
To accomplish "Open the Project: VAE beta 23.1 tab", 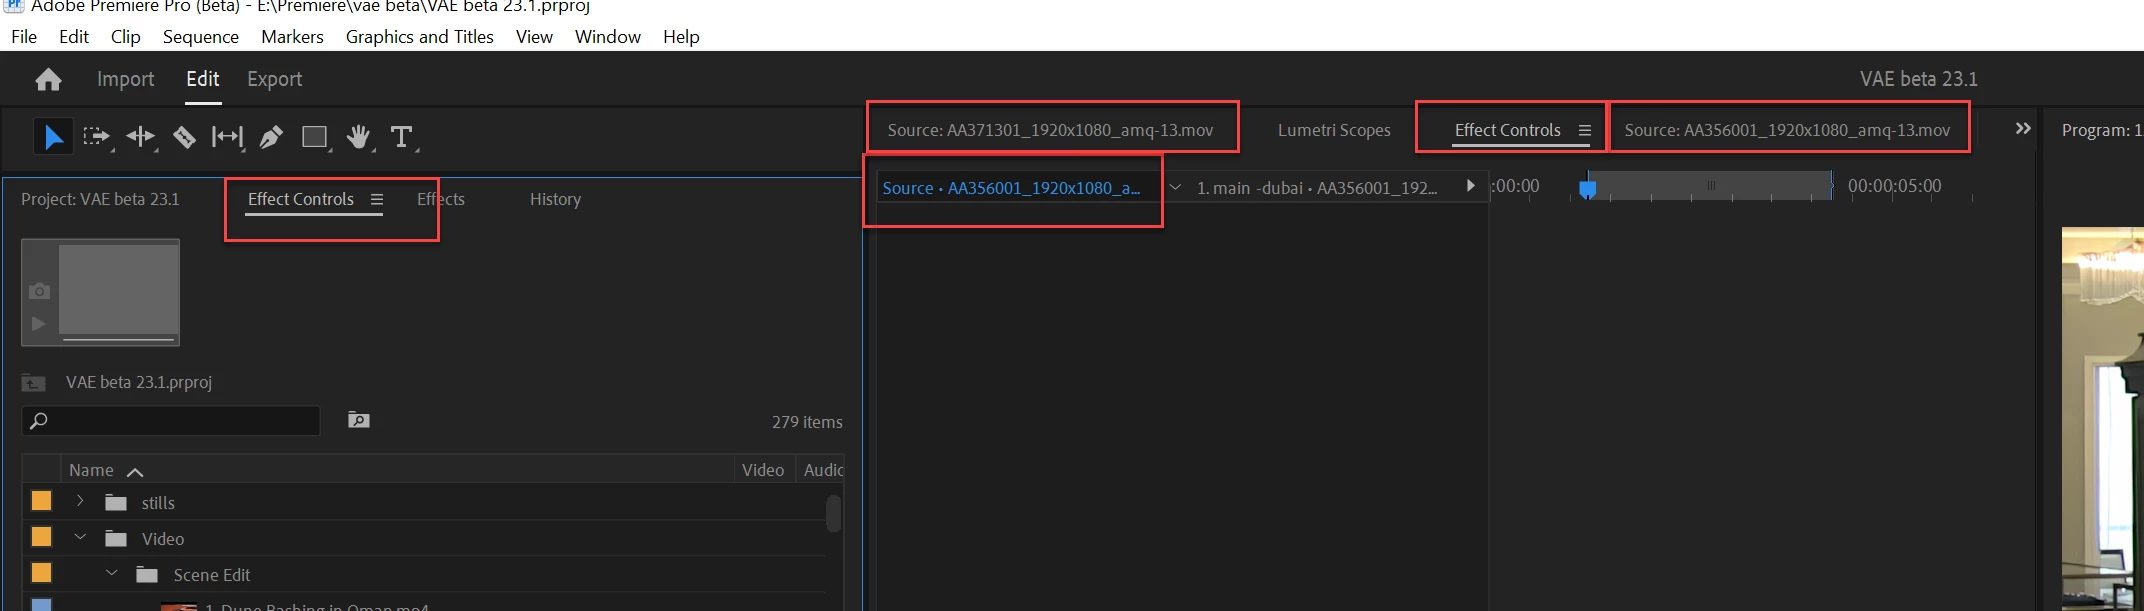I will [100, 199].
